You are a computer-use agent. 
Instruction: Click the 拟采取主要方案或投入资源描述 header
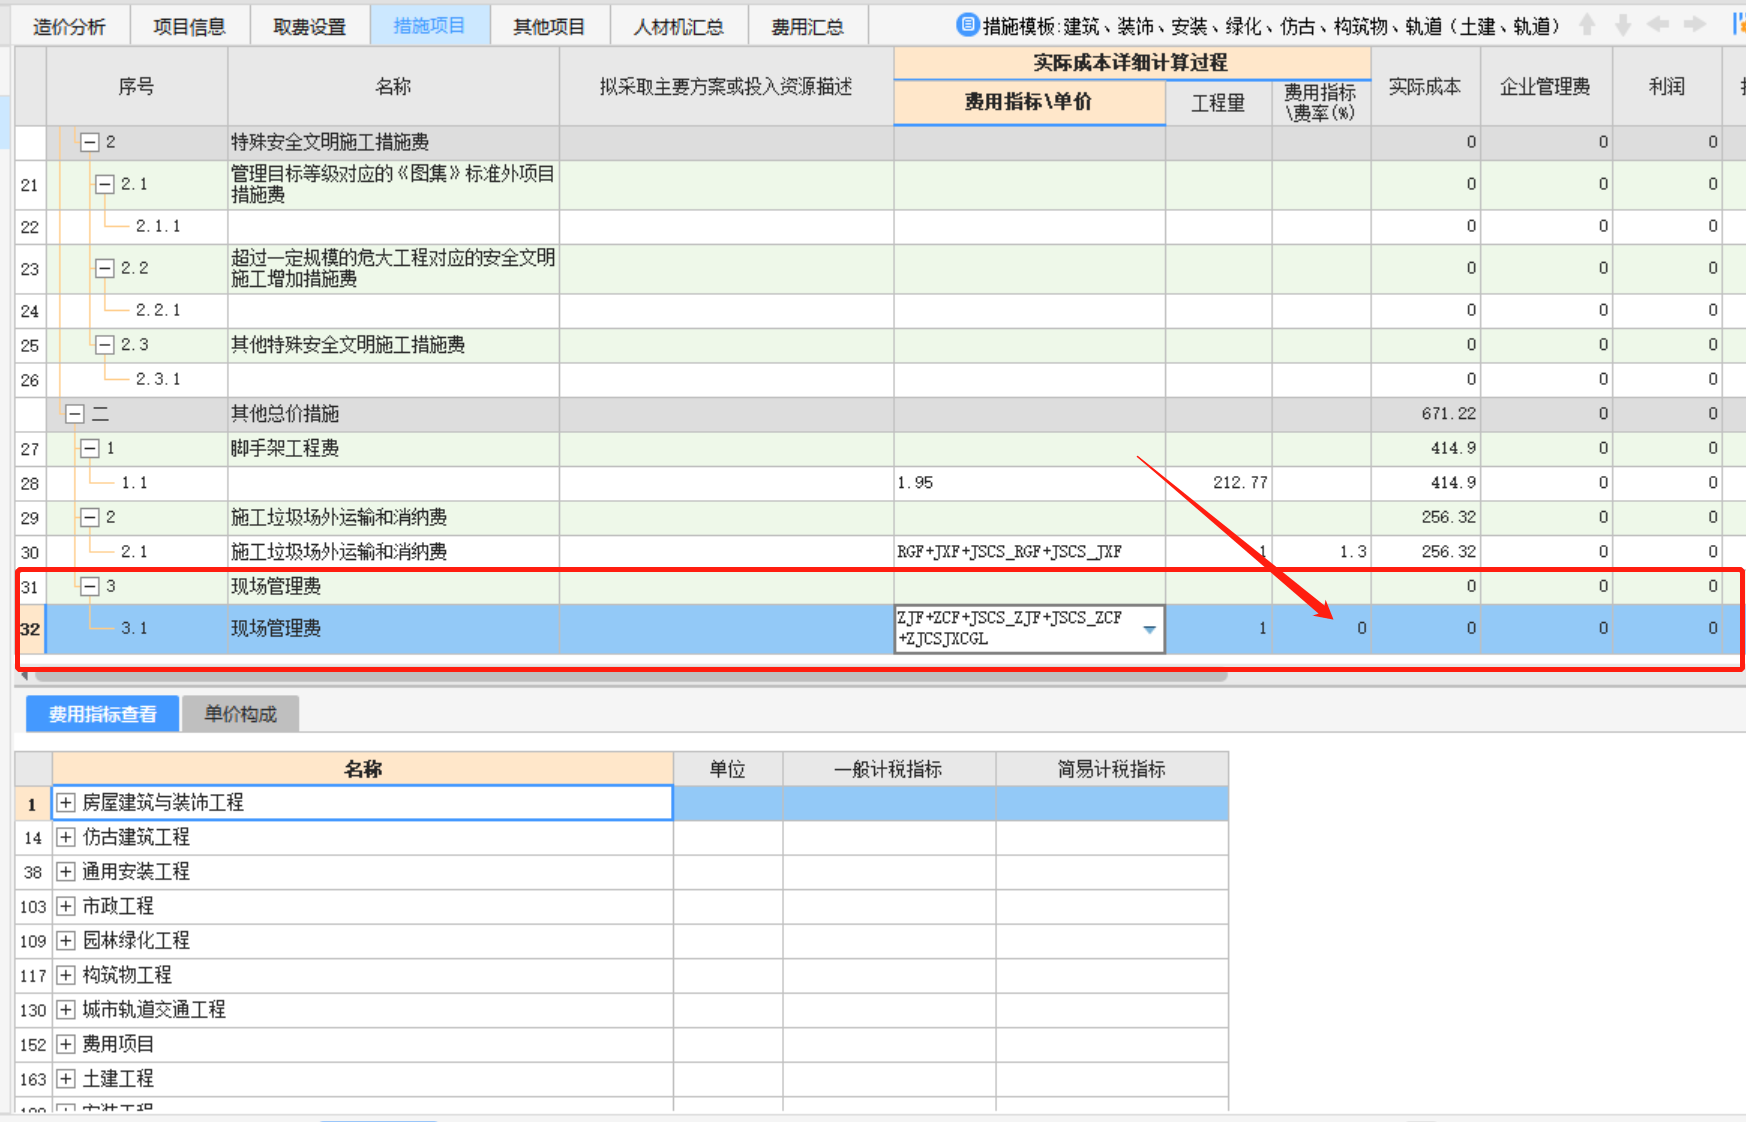point(726,87)
